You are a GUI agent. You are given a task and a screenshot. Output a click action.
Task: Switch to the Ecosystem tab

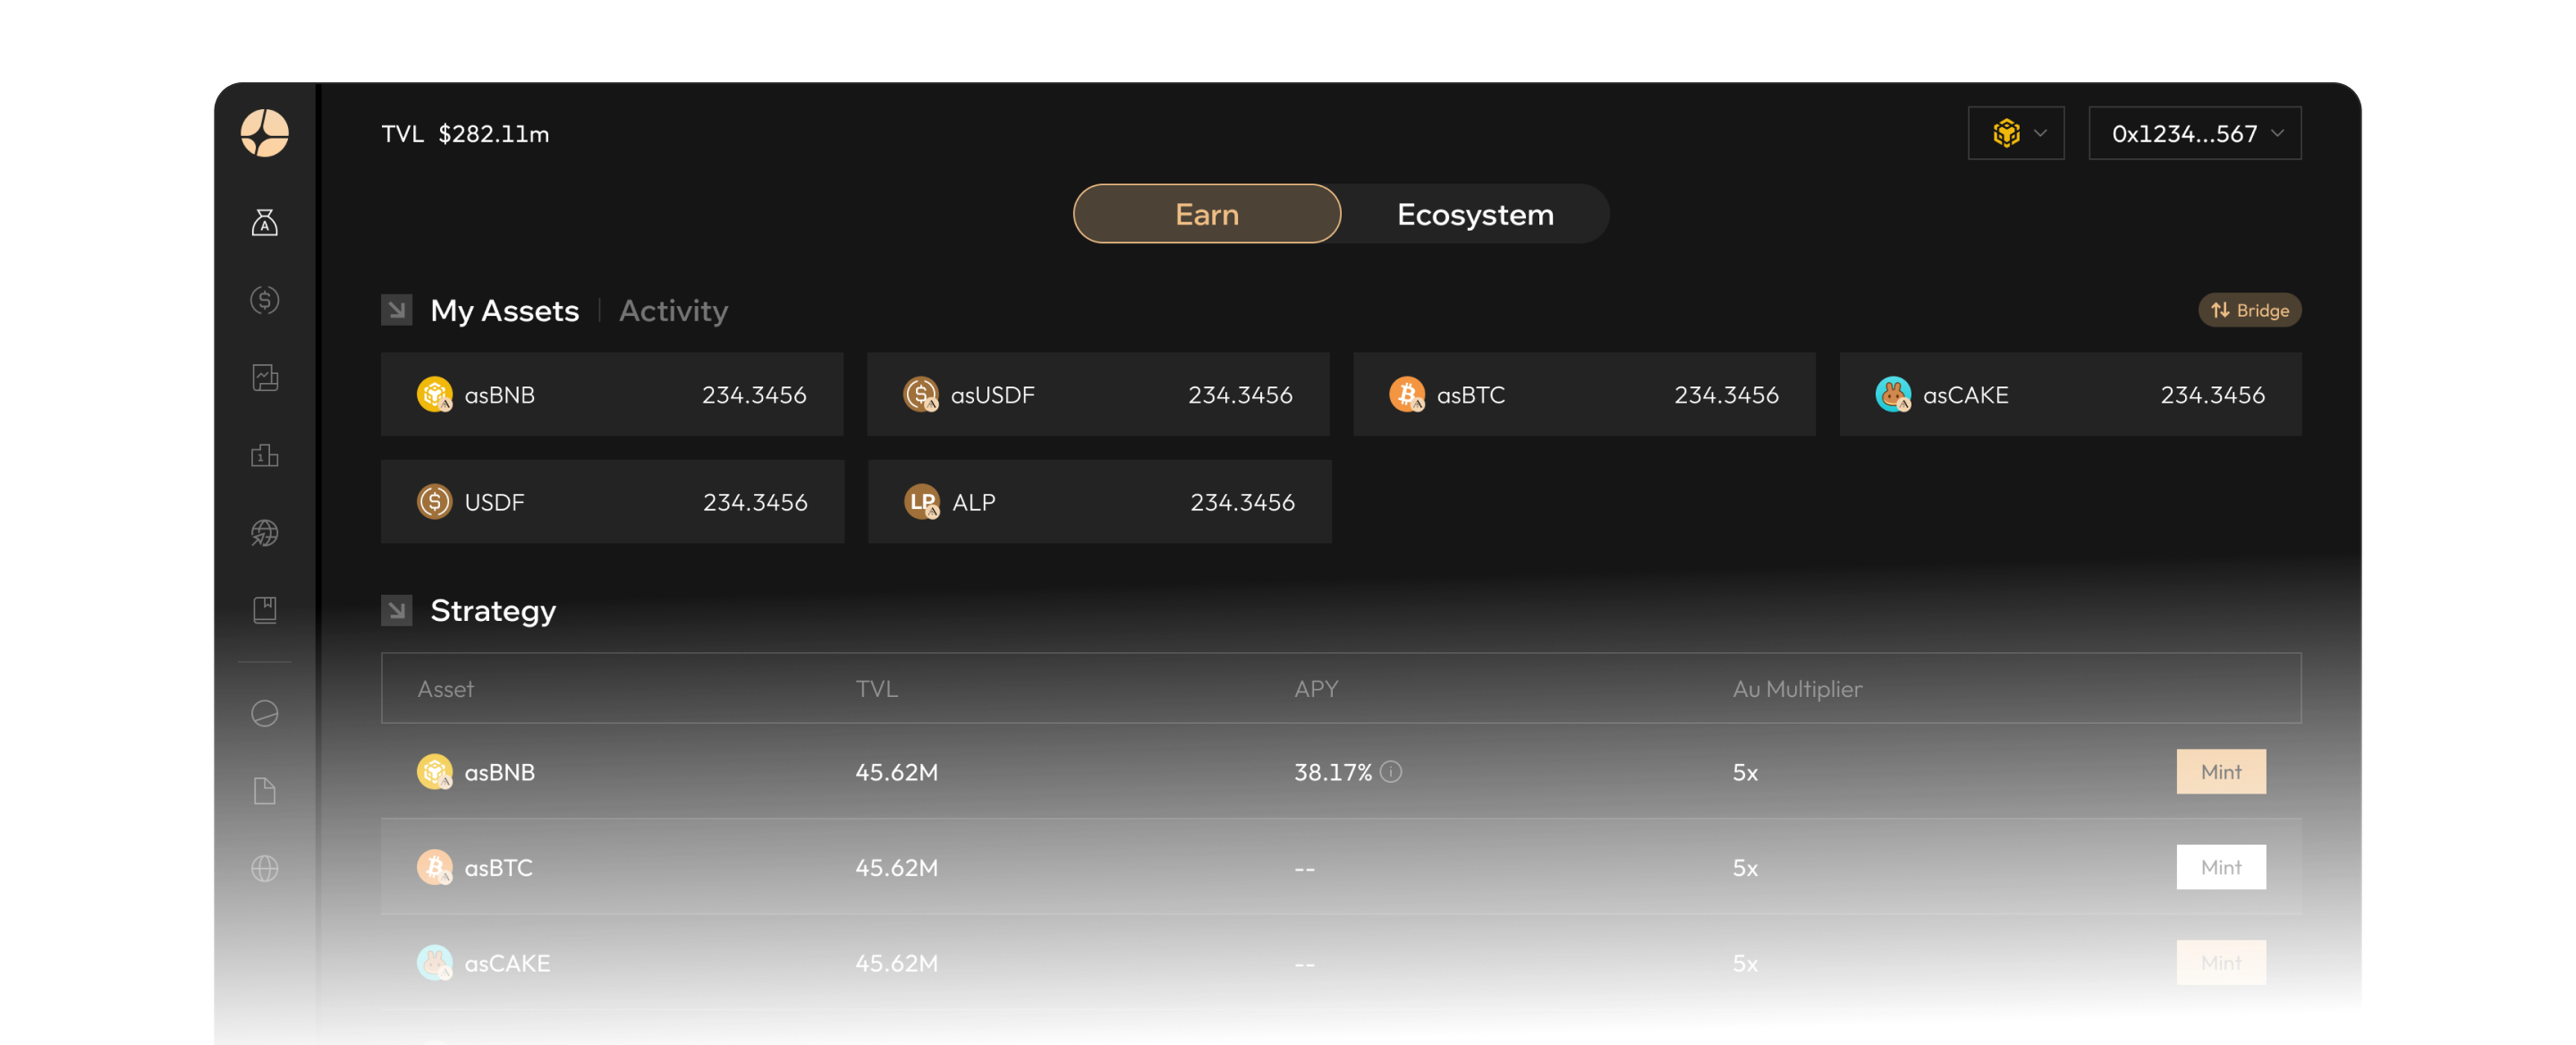[1474, 214]
